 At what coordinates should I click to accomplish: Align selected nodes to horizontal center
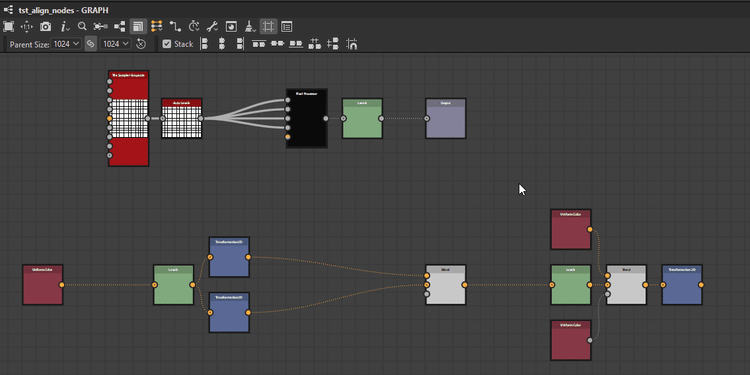(x=222, y=44)
